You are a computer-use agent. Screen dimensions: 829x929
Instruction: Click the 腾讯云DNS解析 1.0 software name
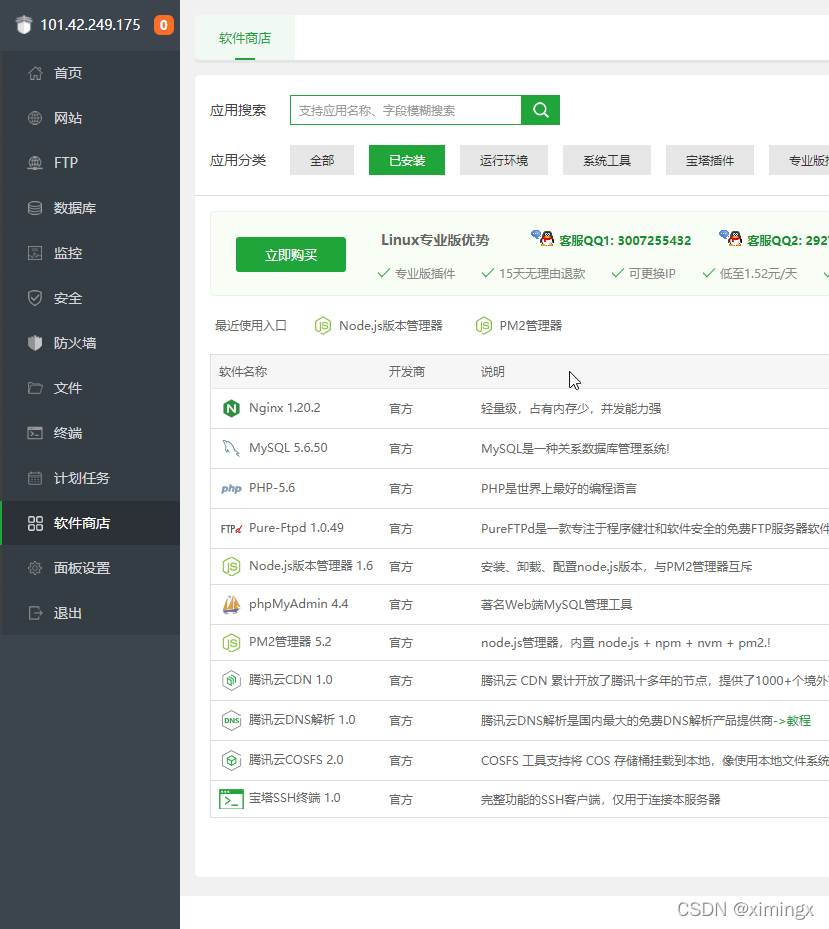302,719
